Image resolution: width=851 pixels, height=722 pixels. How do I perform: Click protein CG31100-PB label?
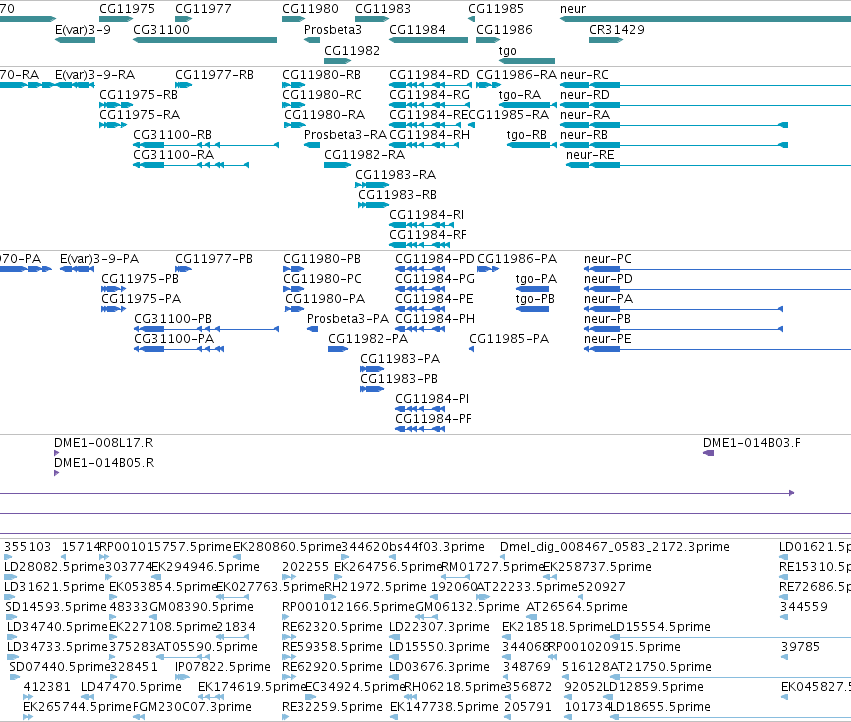173,319
